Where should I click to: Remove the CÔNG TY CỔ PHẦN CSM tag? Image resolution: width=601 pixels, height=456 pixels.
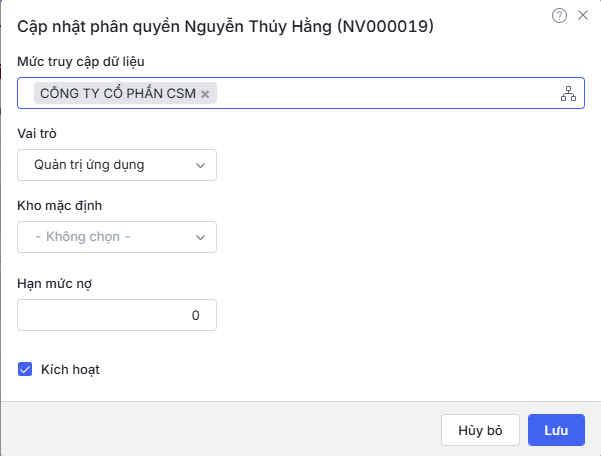click(205, 94)
